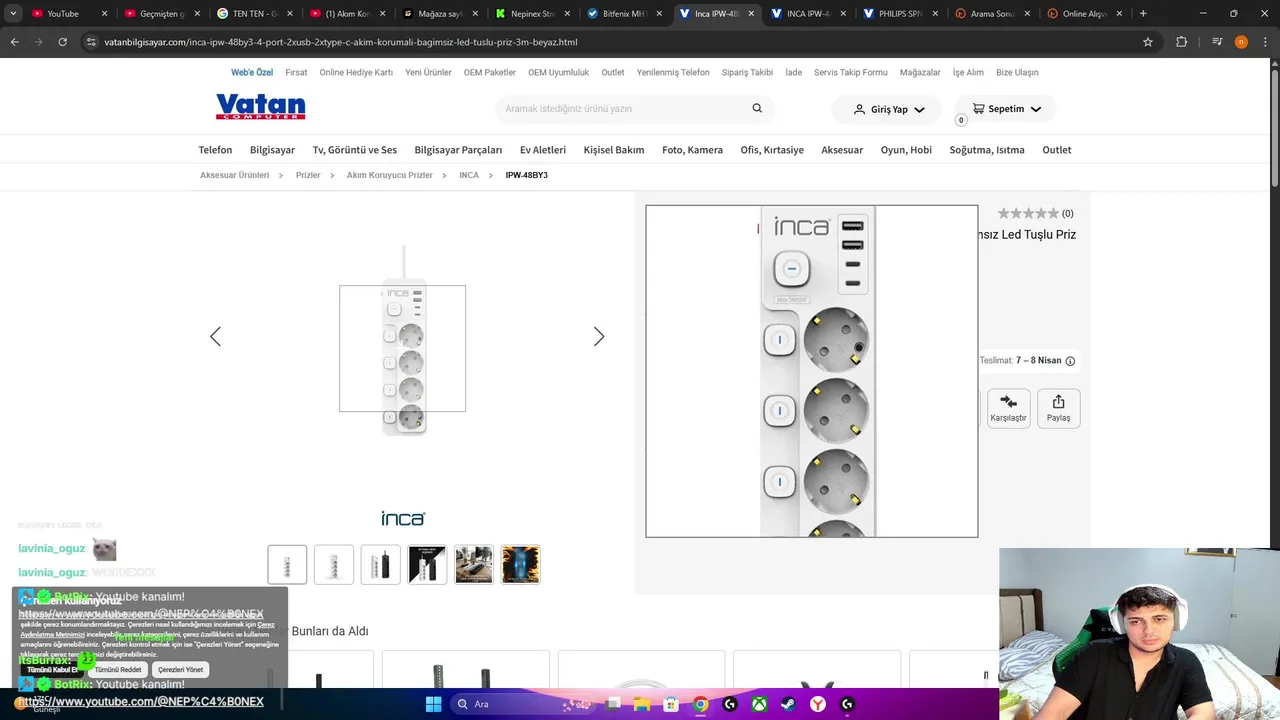Open the Telefon category menu

[215, 150]
